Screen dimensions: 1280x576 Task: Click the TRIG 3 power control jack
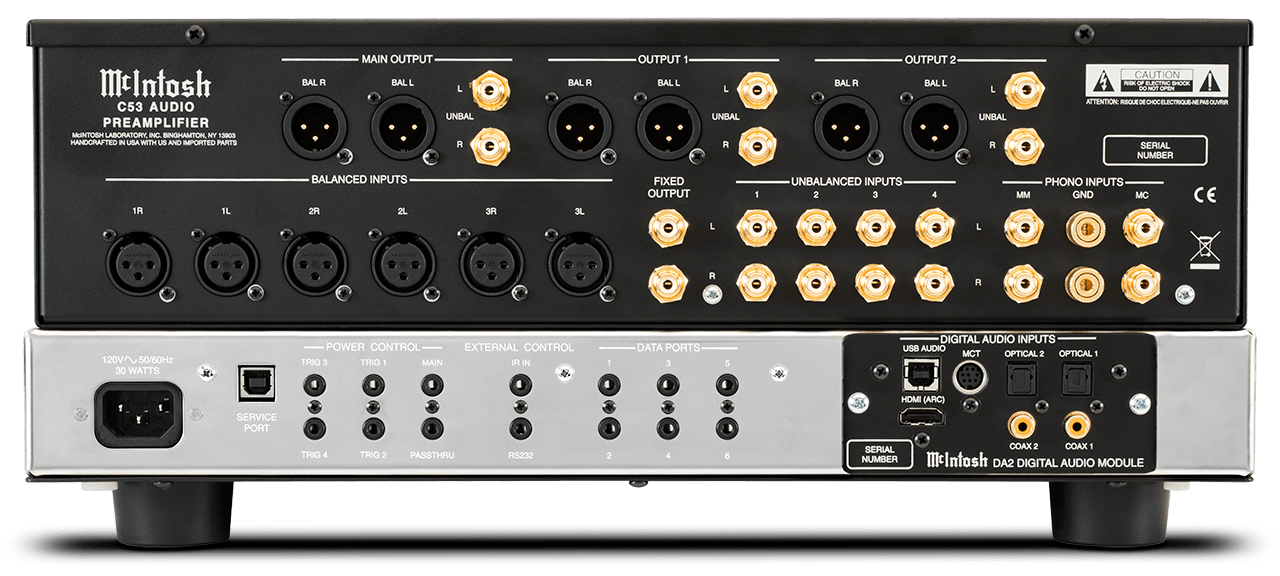point(315,384)
